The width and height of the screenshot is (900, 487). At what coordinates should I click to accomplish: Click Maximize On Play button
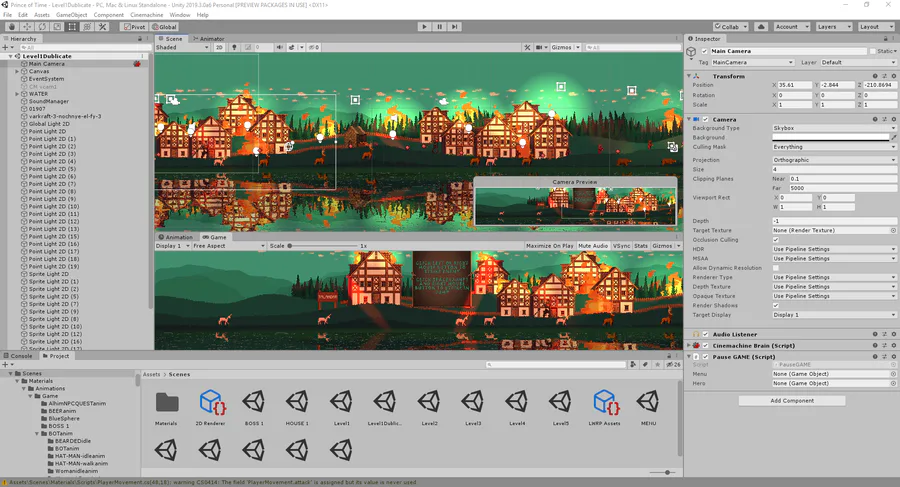coord(549,246)
